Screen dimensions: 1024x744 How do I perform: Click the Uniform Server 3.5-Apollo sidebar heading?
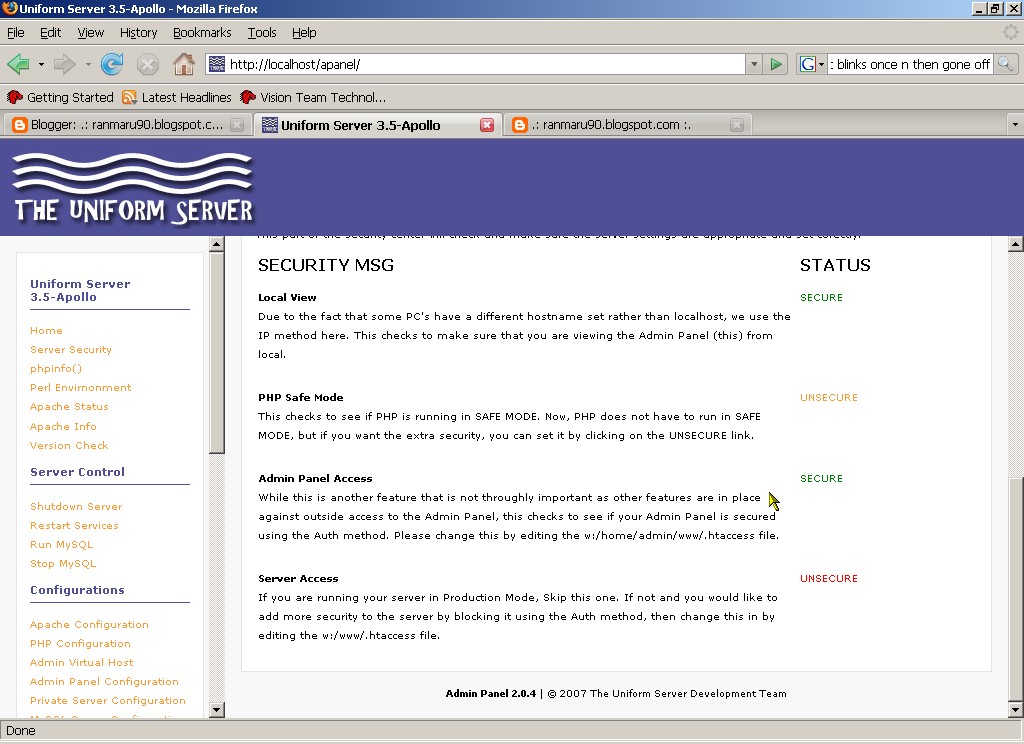80,290
